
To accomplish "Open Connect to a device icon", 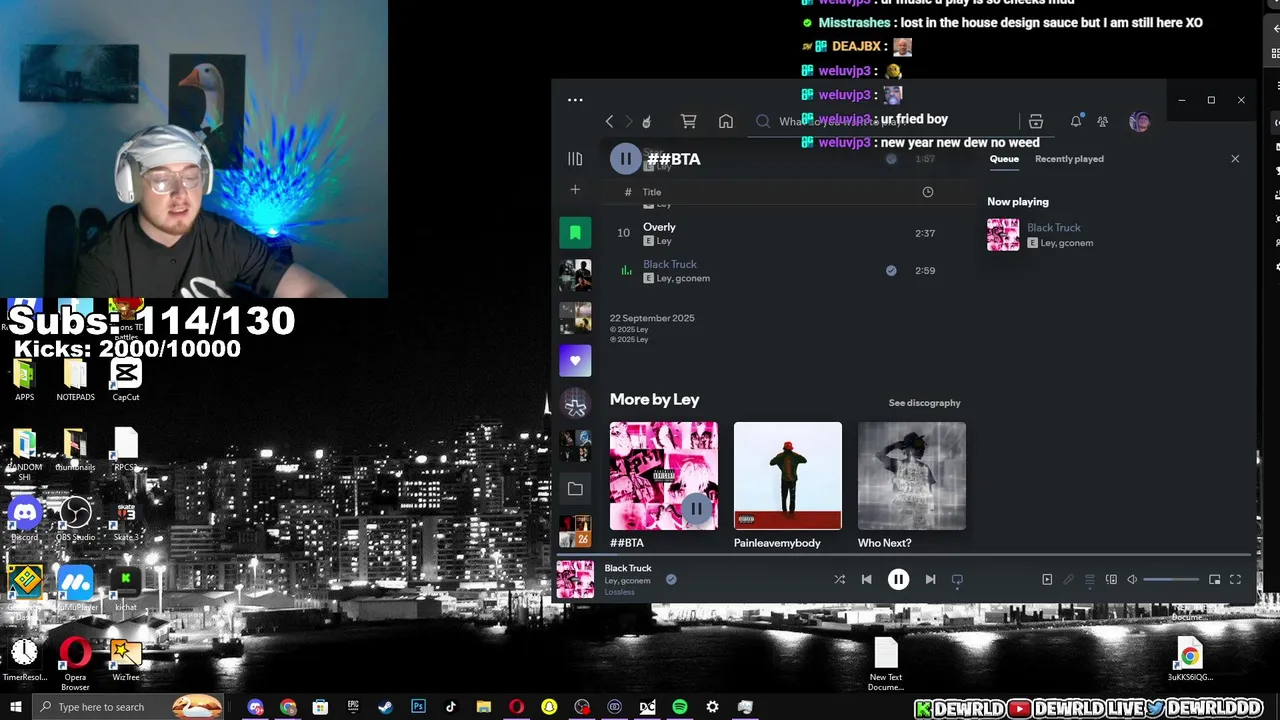I will [x=1111, y=579].
